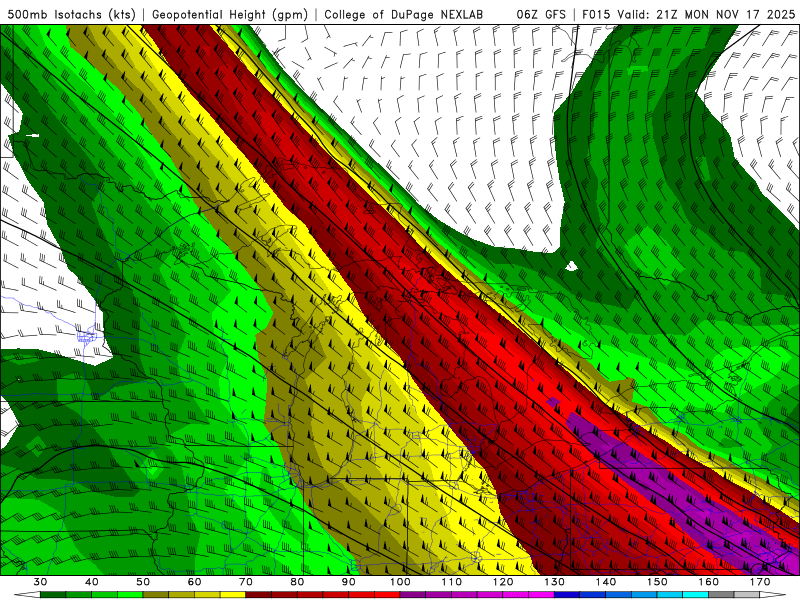
Task: Click the 'Geopotential Height (gpm)' header text
Action: pos(230,14)
